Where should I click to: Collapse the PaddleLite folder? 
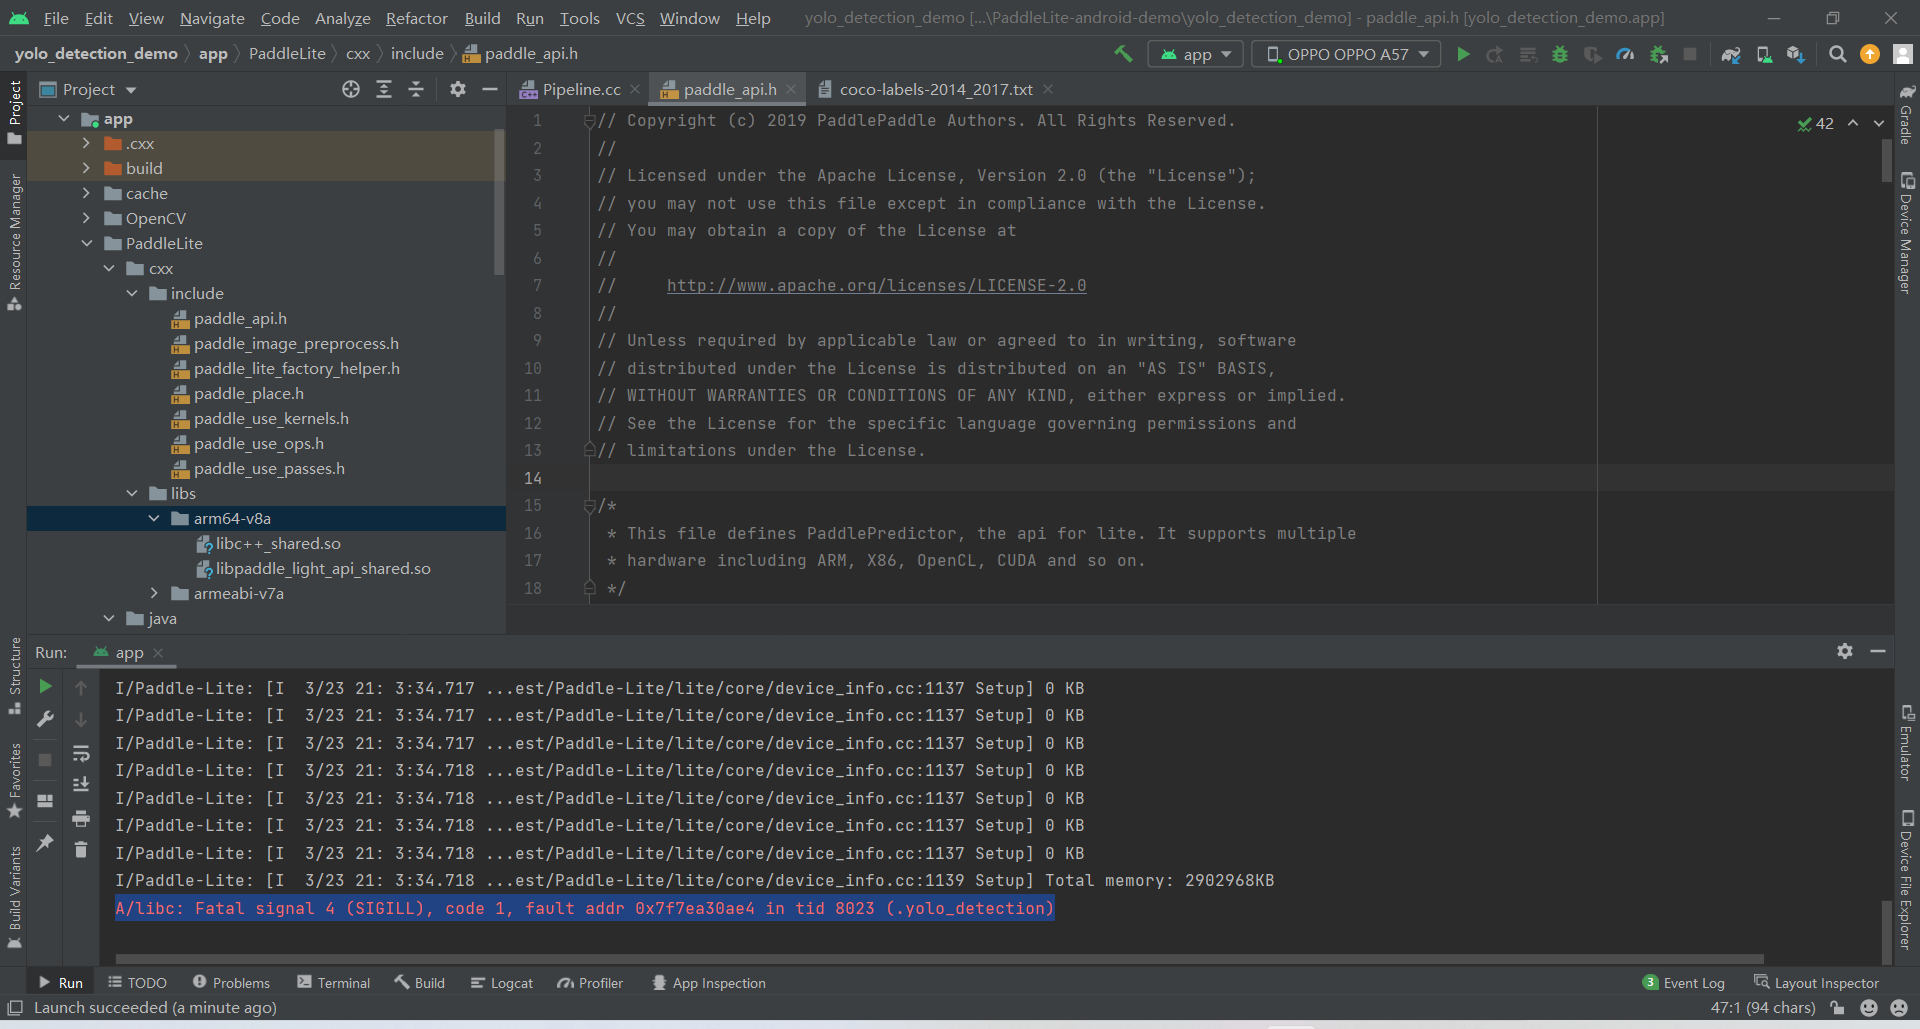point(86,243)
